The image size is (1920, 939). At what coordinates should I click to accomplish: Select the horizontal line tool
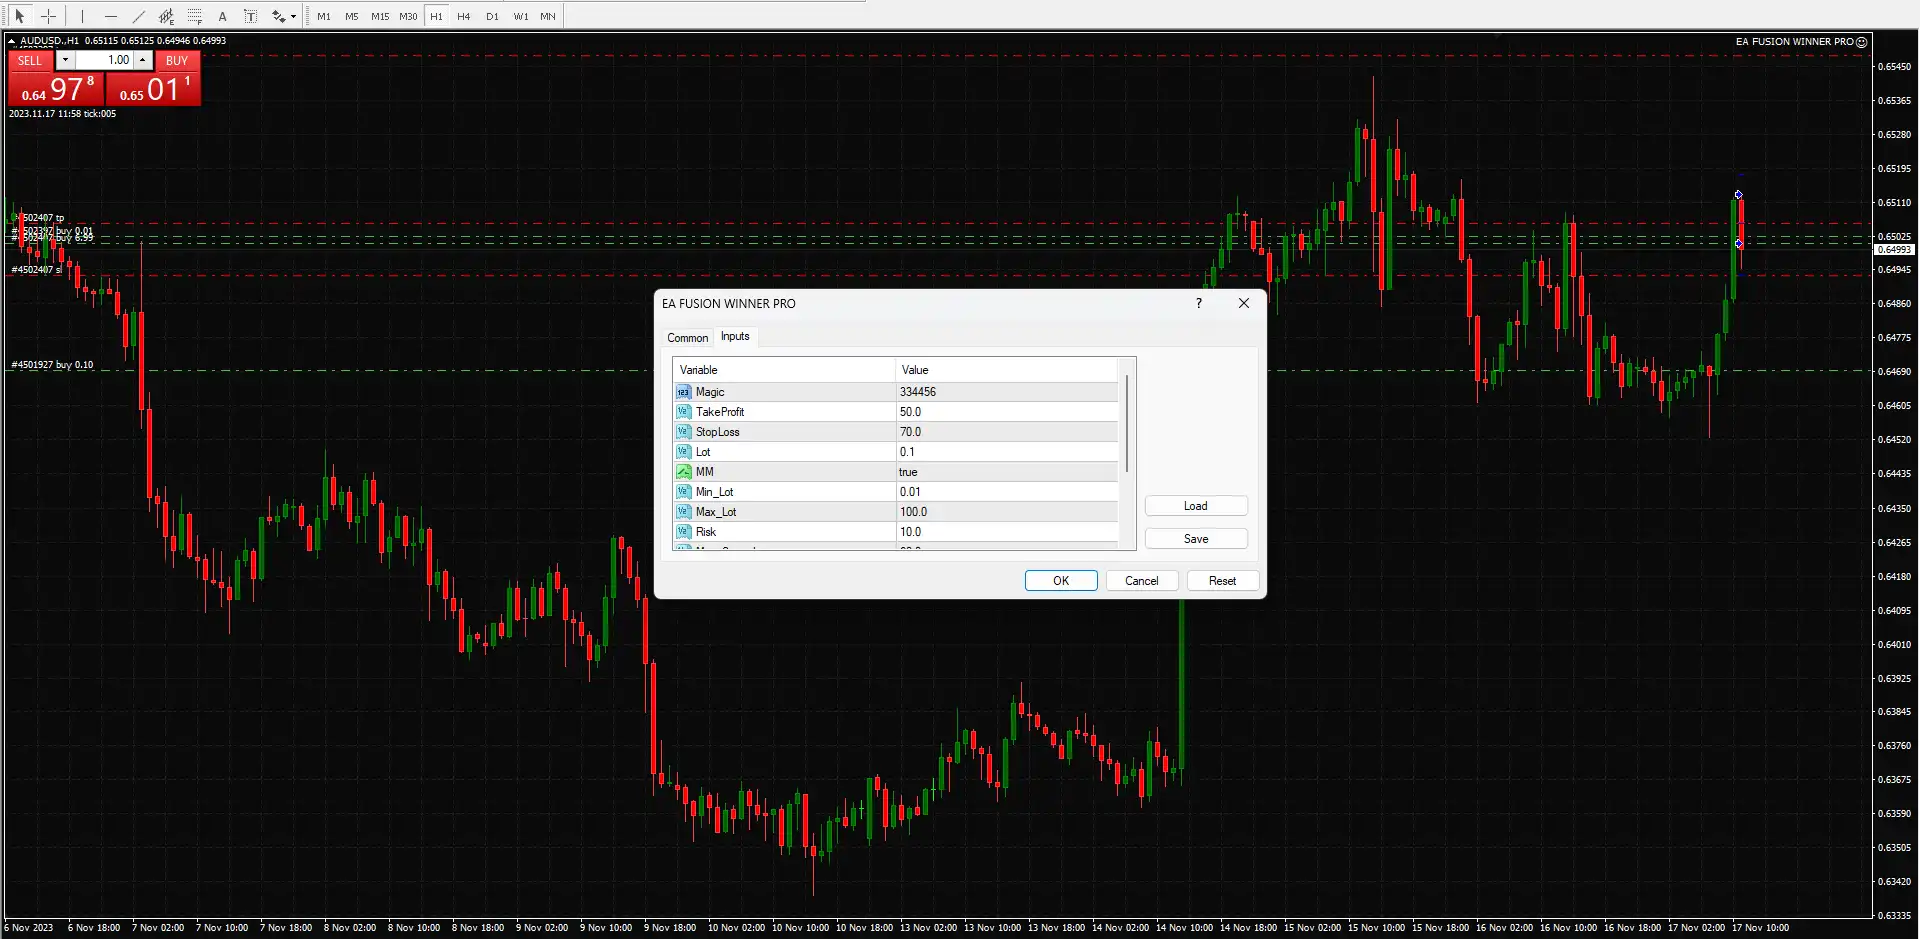(x=110, y=16)
